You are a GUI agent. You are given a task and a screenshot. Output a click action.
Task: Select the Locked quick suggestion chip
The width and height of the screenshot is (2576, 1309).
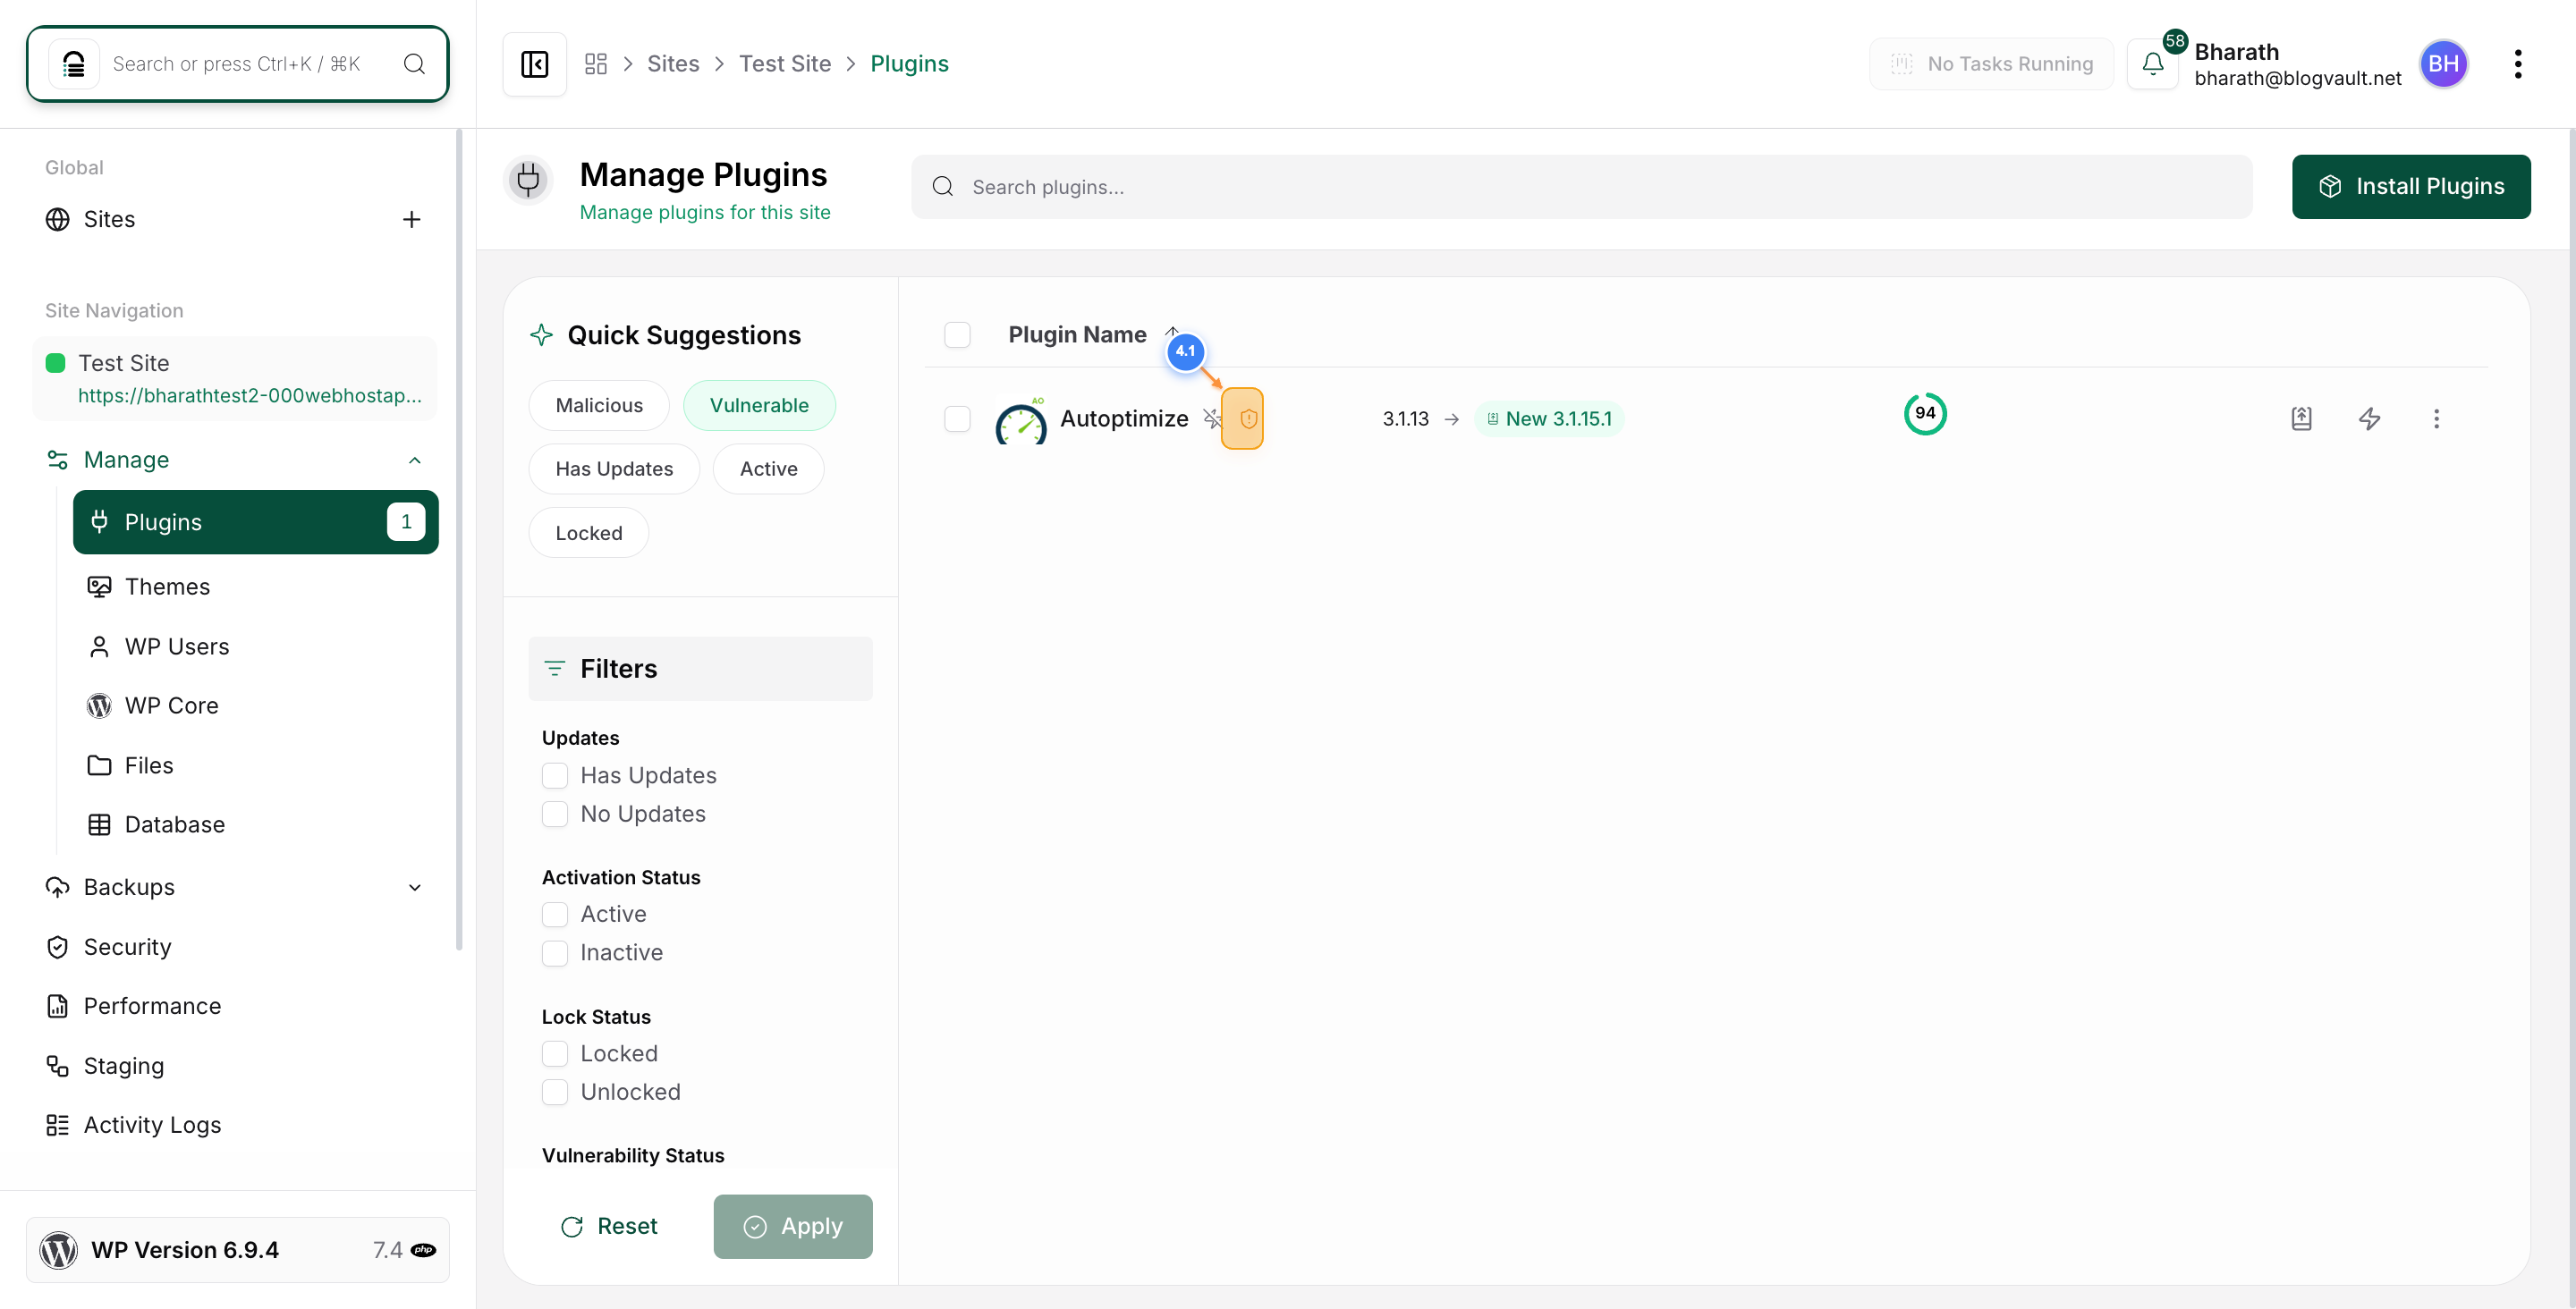pyautogui.click(x=588, y=533)
